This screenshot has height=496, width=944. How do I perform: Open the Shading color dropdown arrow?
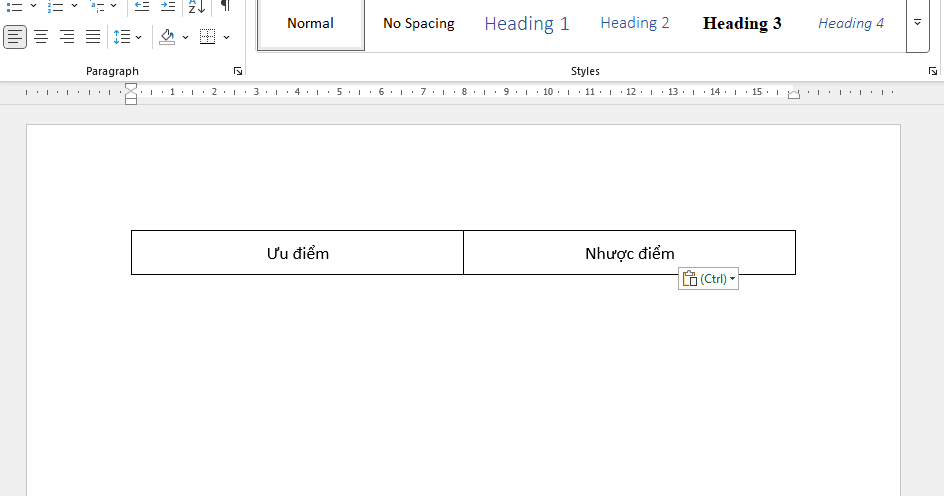[185, 37]
